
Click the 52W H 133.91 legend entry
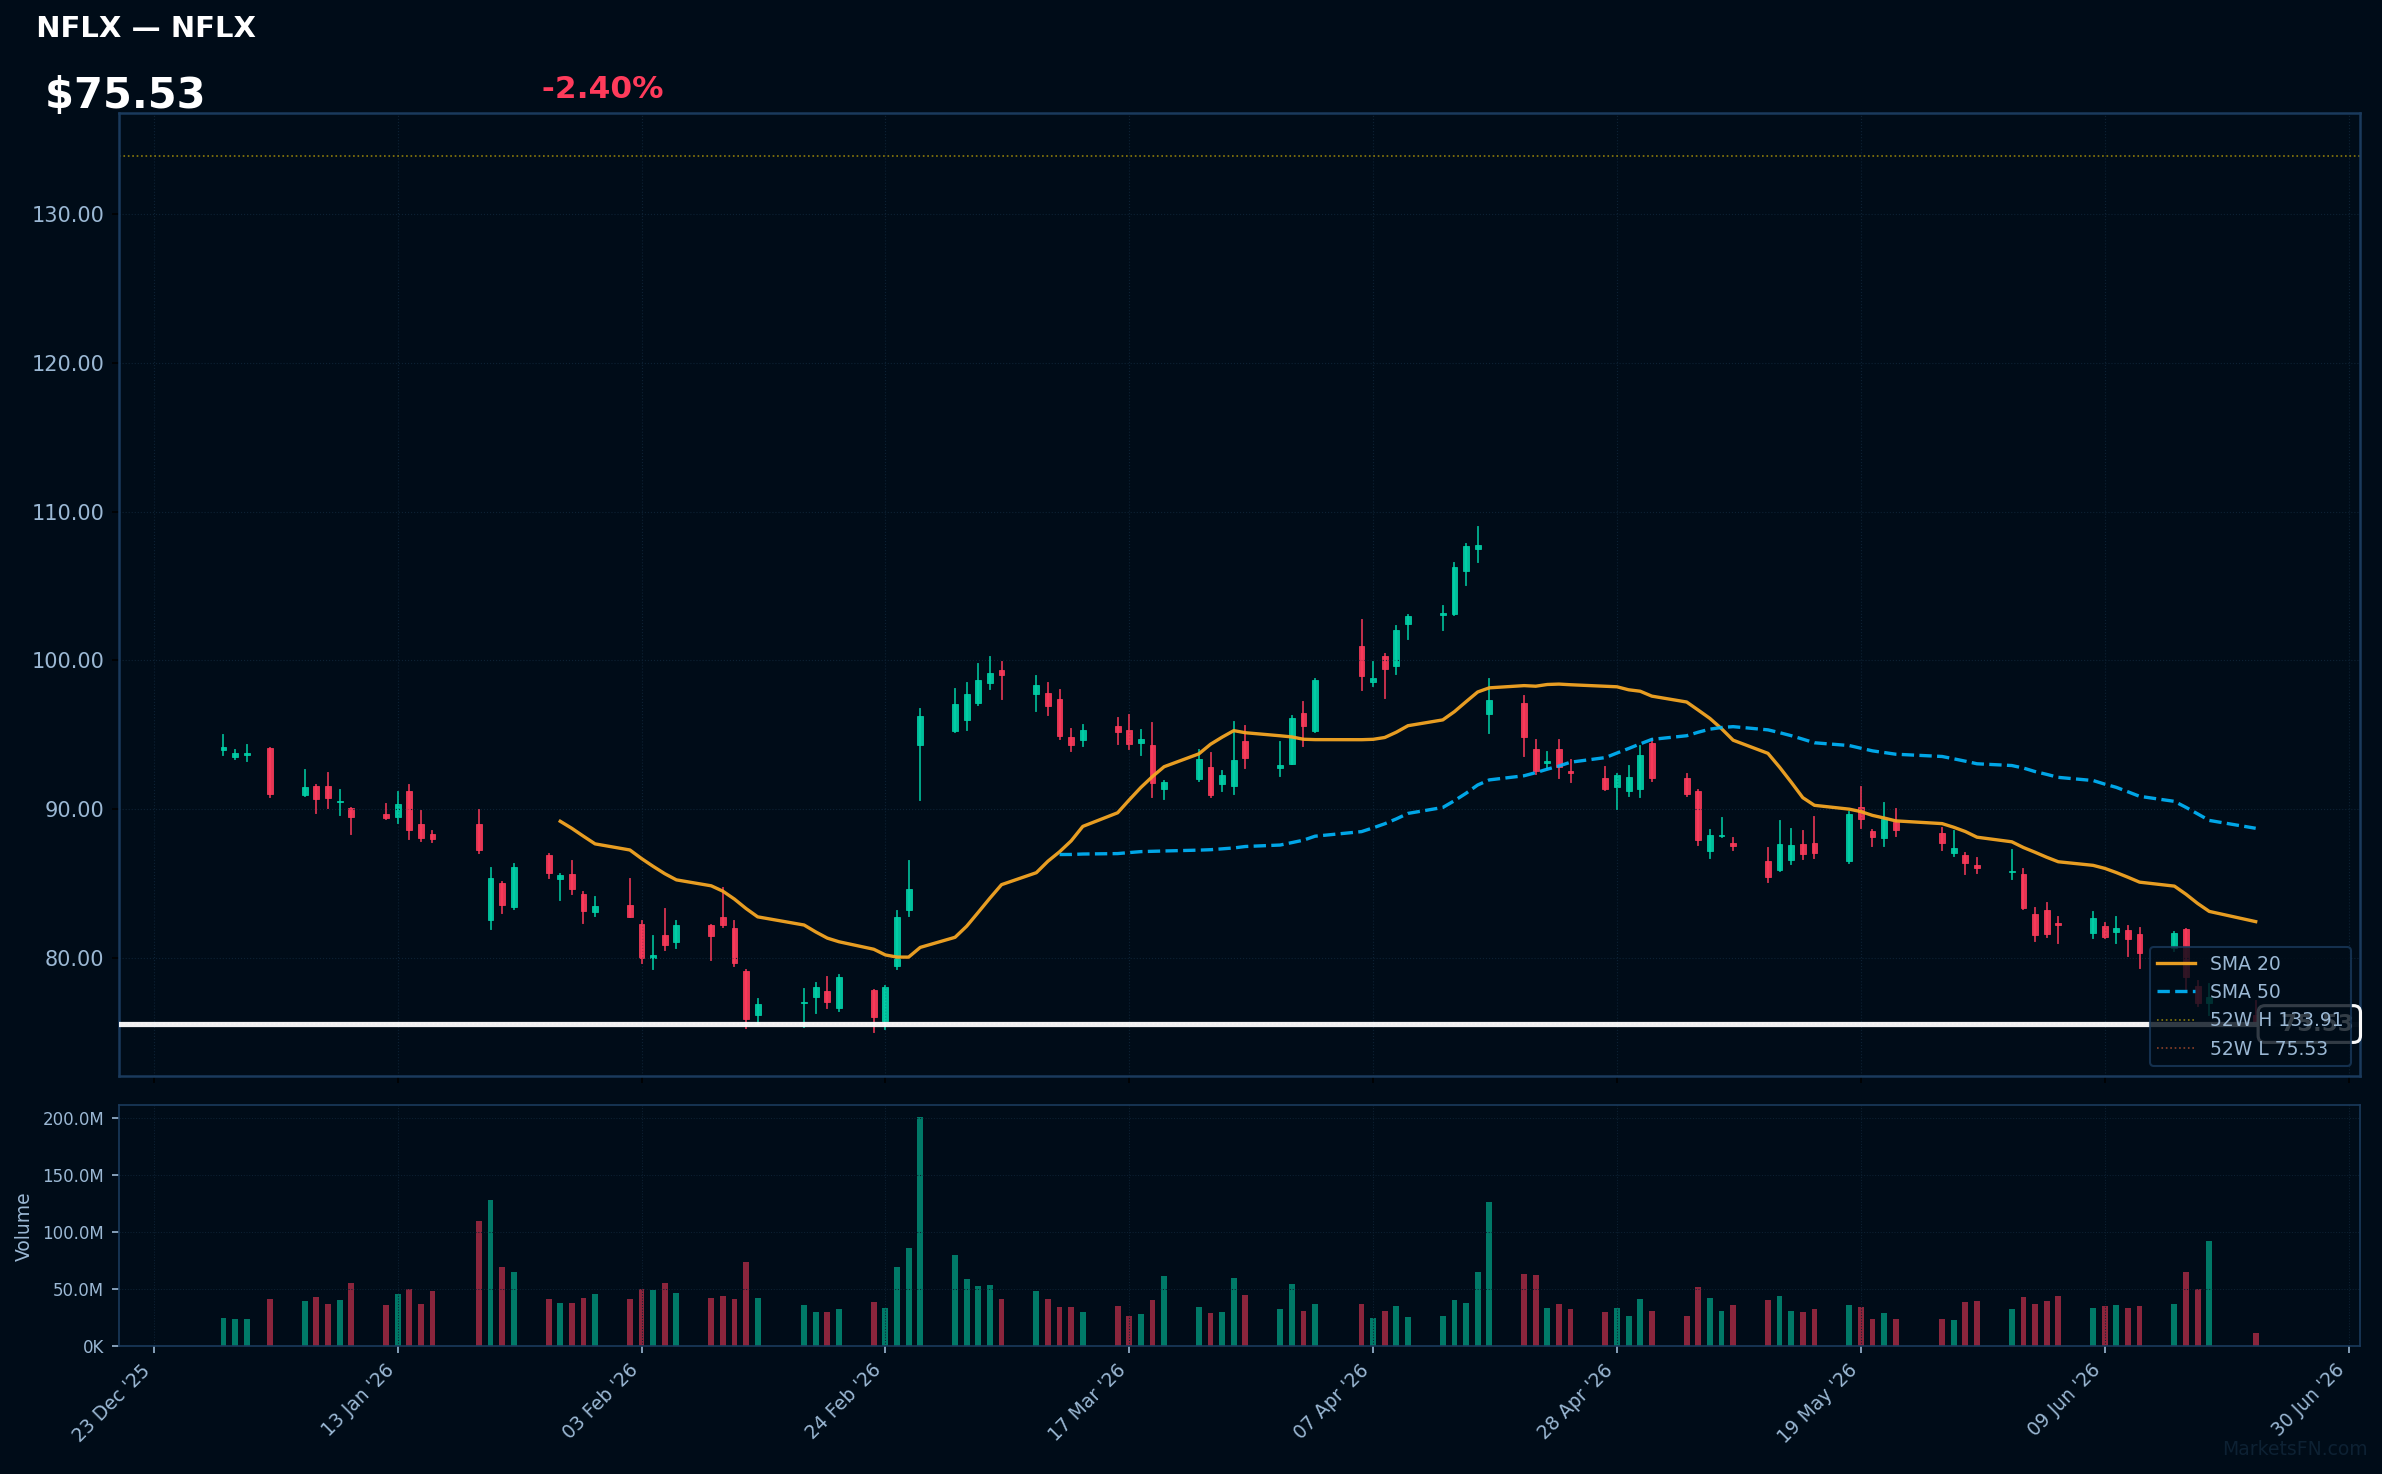[x=2250, y=1020]
